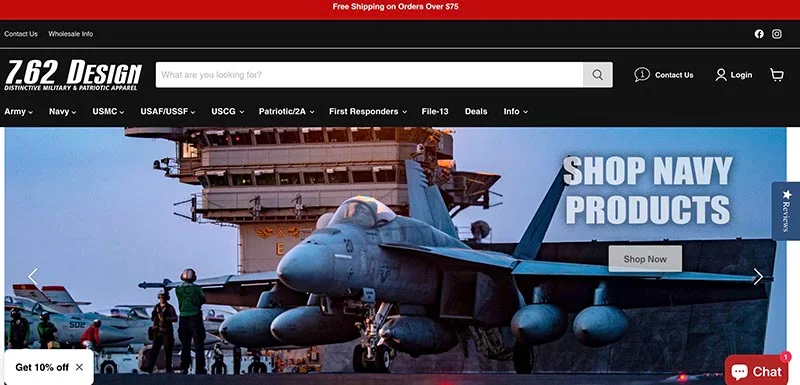800x385 pixels.
Task: Click the Free Shipping announcement banner
Action: point(395,7)
